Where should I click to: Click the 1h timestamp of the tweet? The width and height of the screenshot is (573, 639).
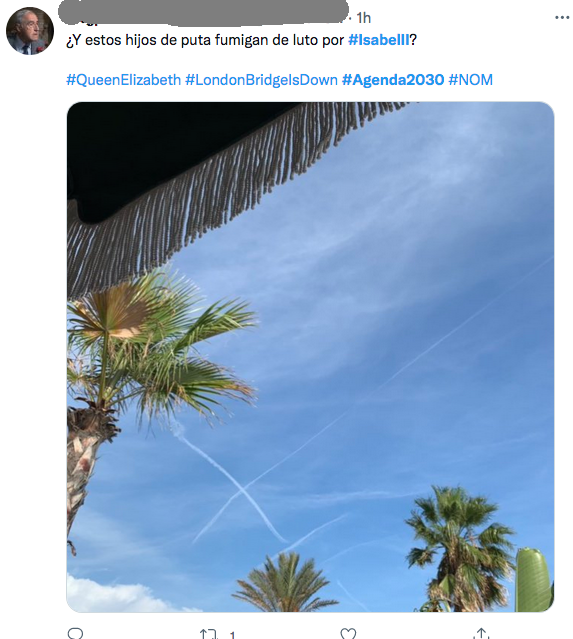(x=364, y=18)
